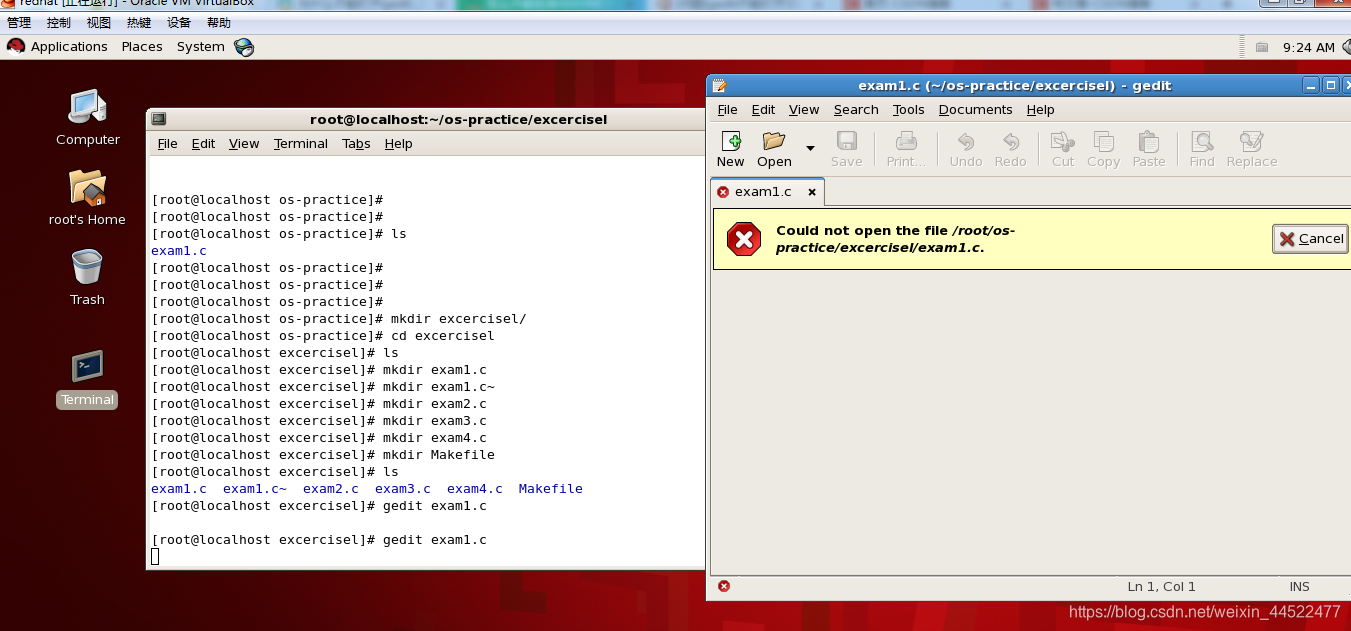The width and height of the screenshot is (1351, 631).
Task: Close the exam1.c tab in gedit
Action: pos(812,192)
